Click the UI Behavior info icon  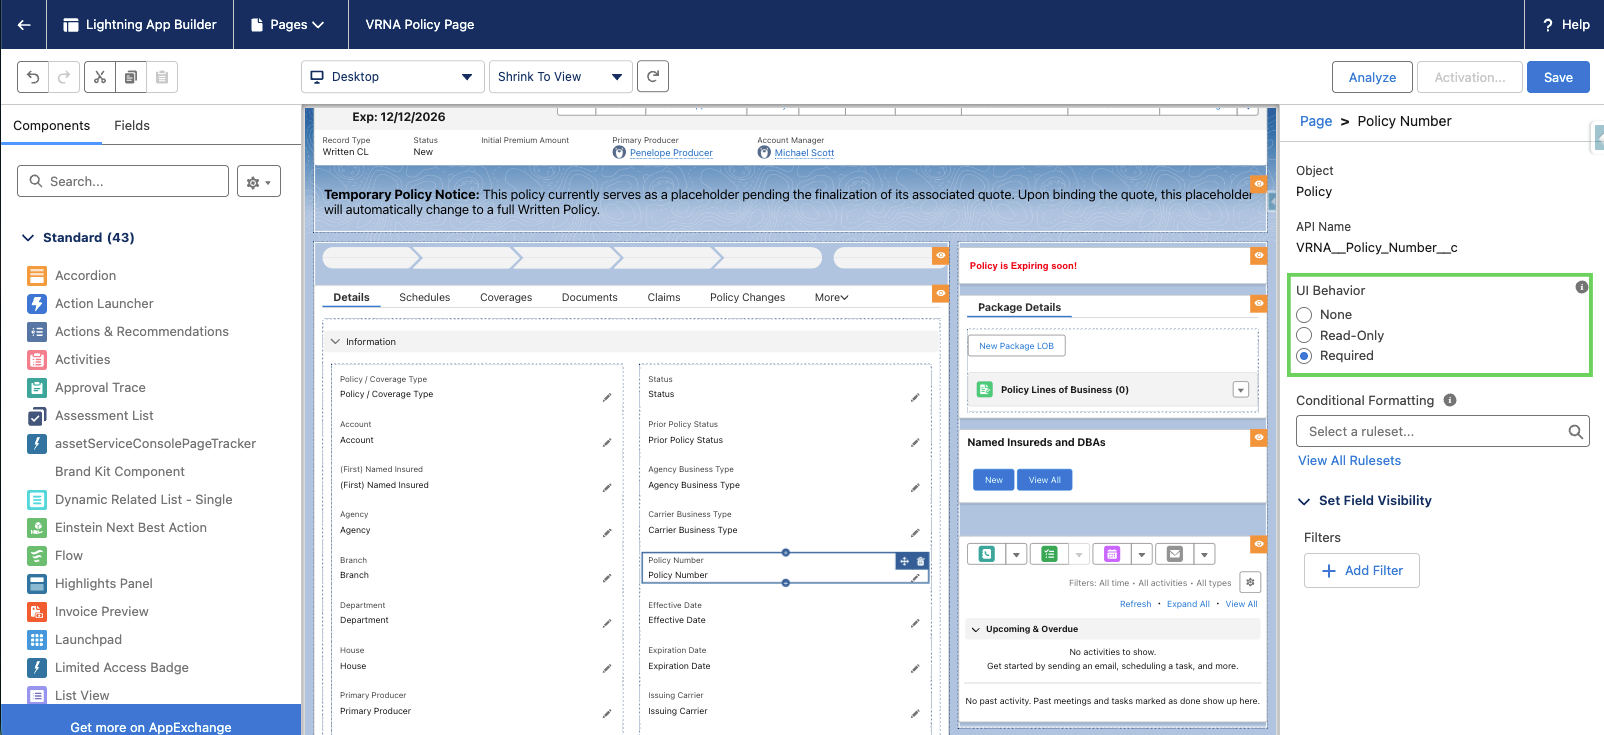pyautogui.click(x=1581, y=287)
